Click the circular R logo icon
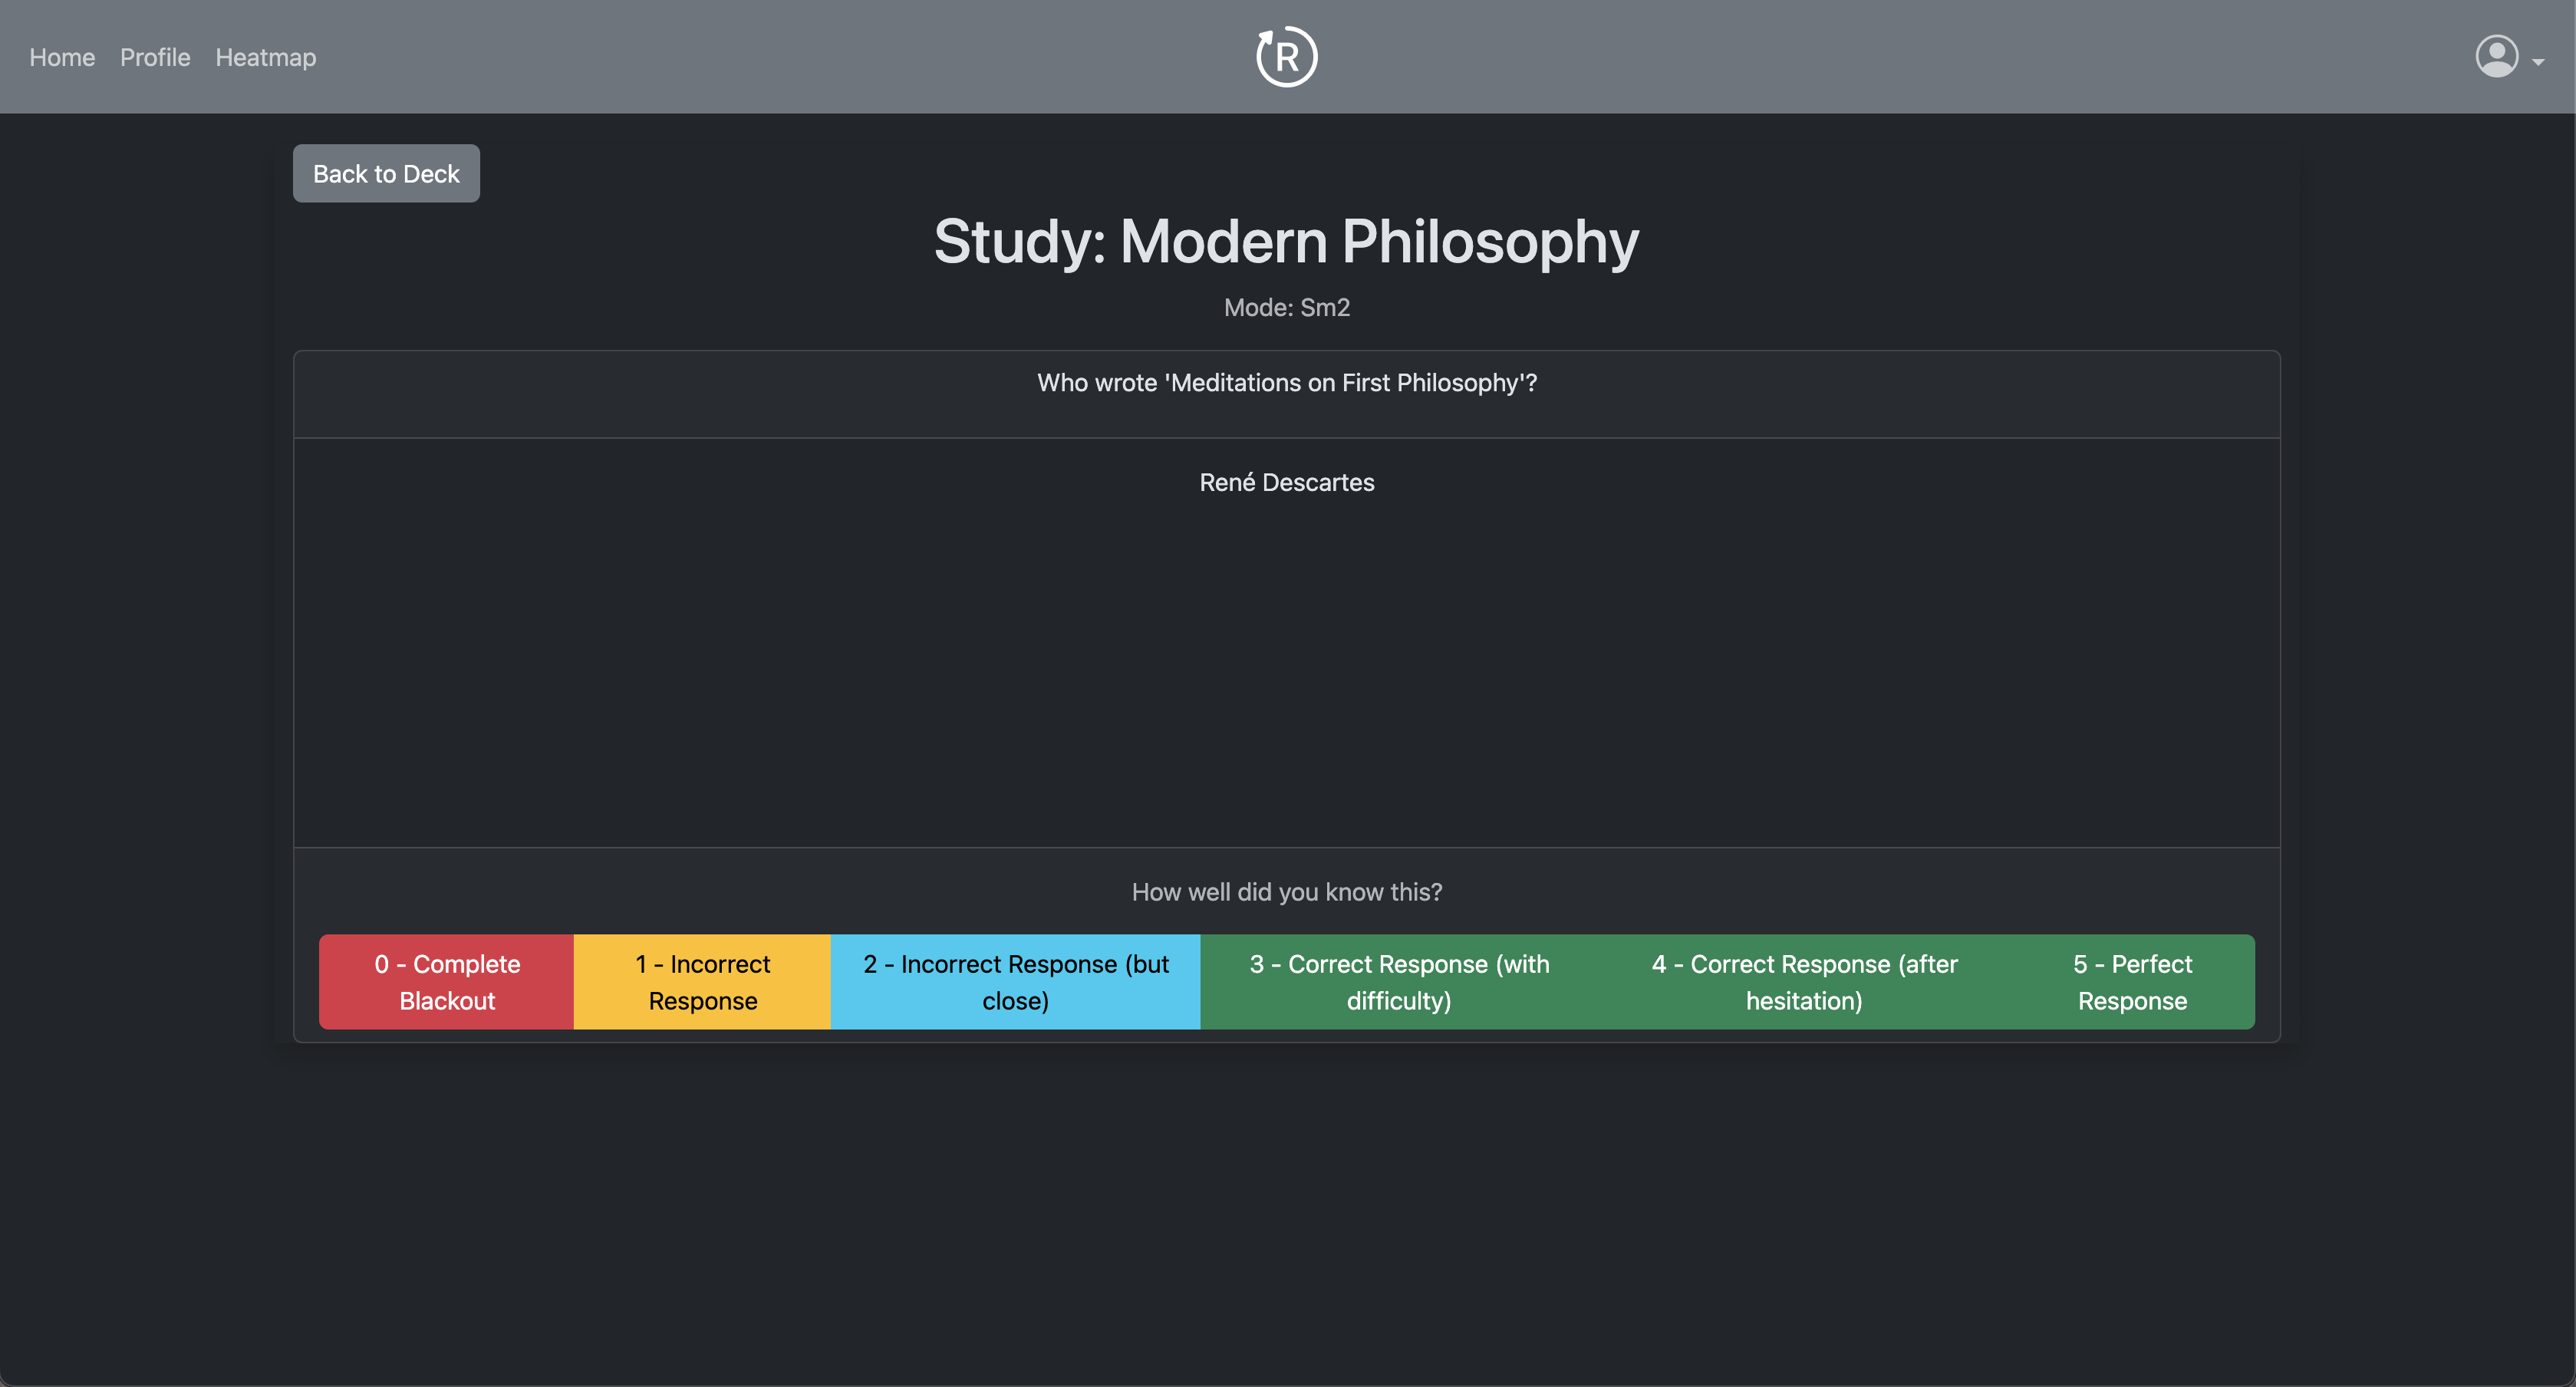 1286,57
